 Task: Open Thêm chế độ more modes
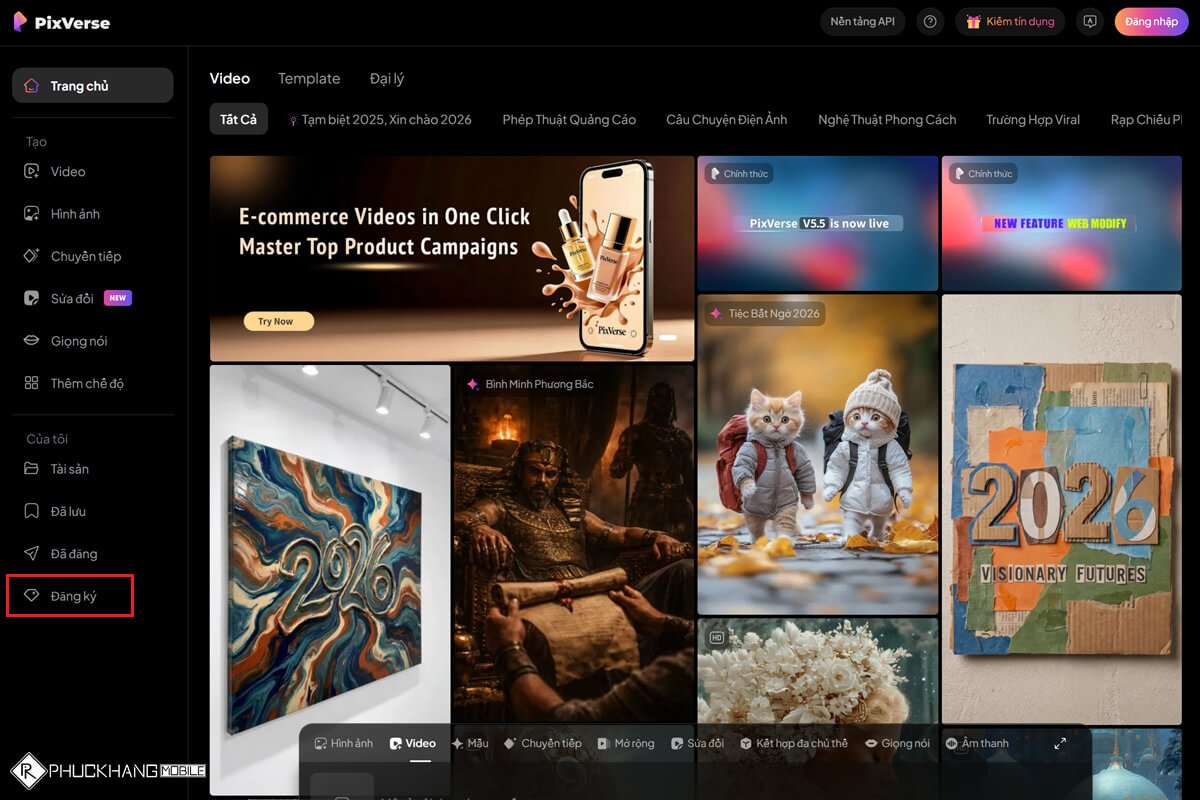pos(87,383)
